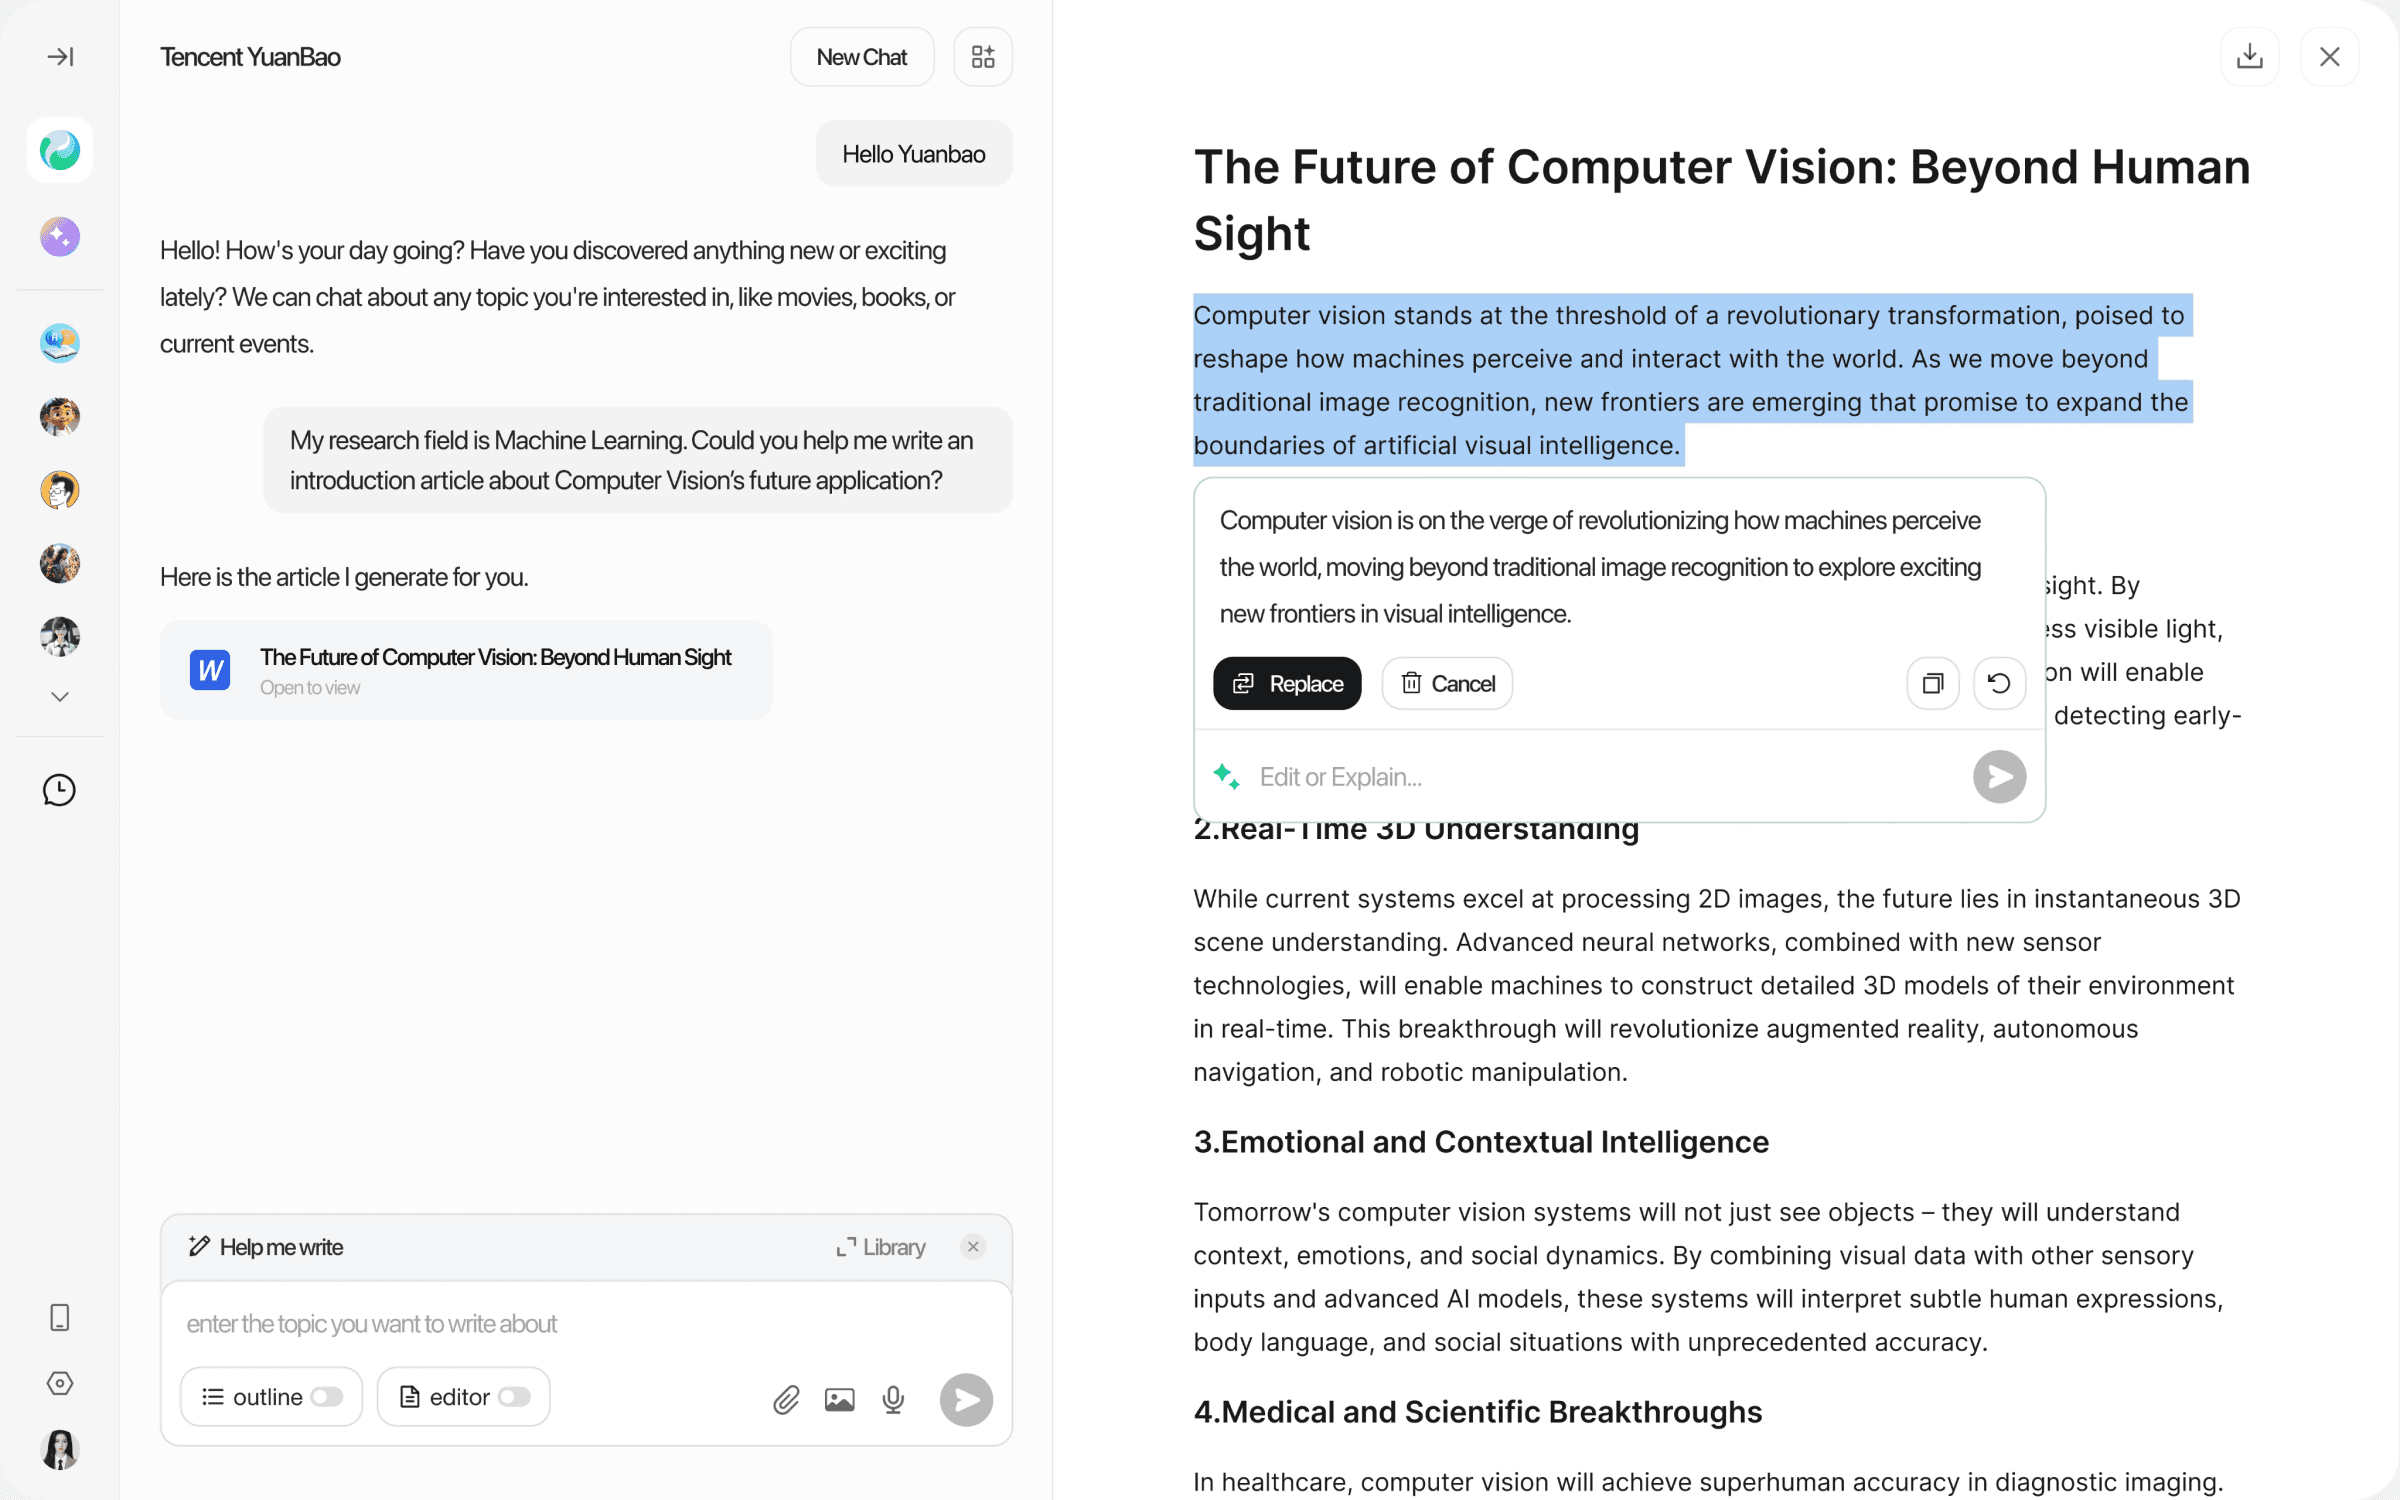2400x1500 pixels.
Task: Start voice input with the microphone icon
Action: pos(893,1399)
